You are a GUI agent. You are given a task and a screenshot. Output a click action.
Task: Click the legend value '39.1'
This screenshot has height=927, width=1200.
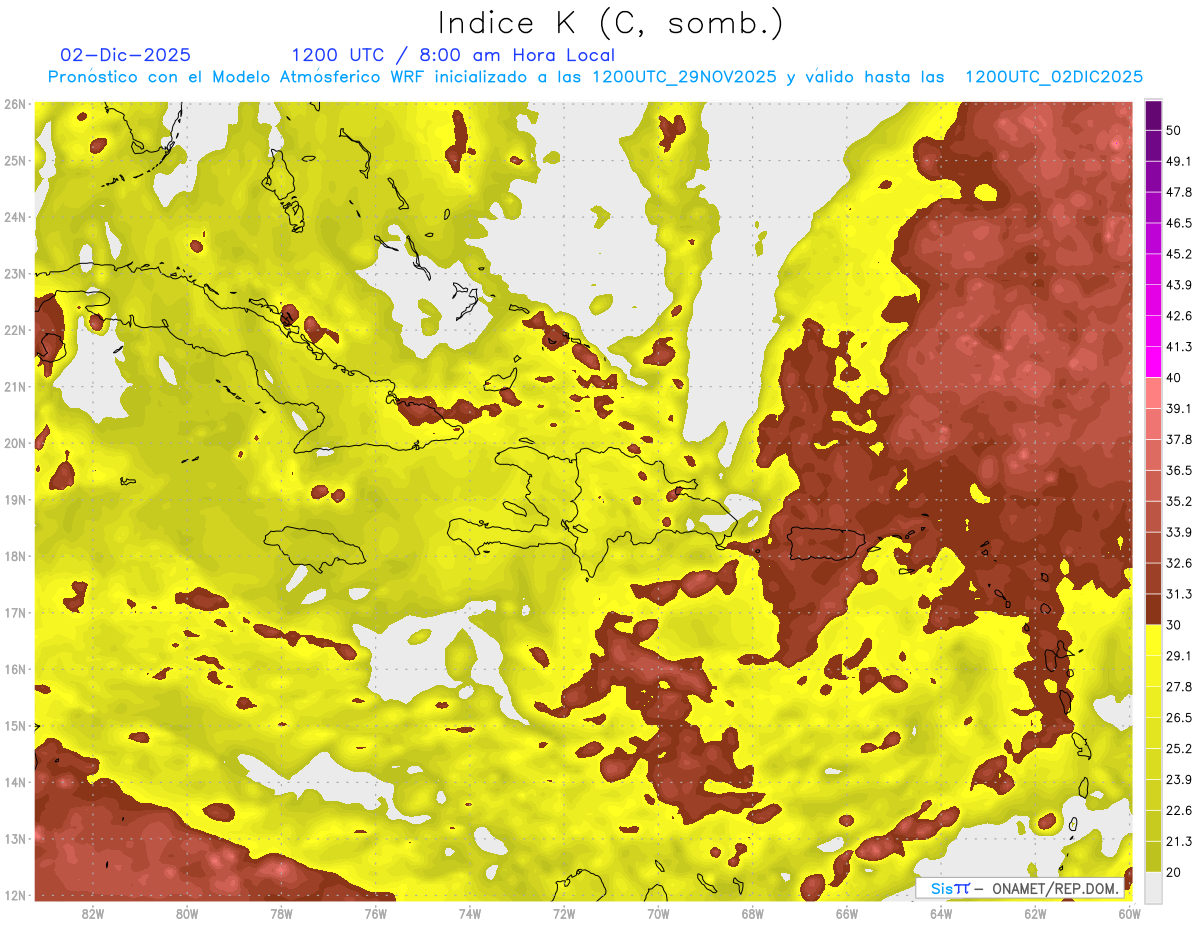[1179, 408]
